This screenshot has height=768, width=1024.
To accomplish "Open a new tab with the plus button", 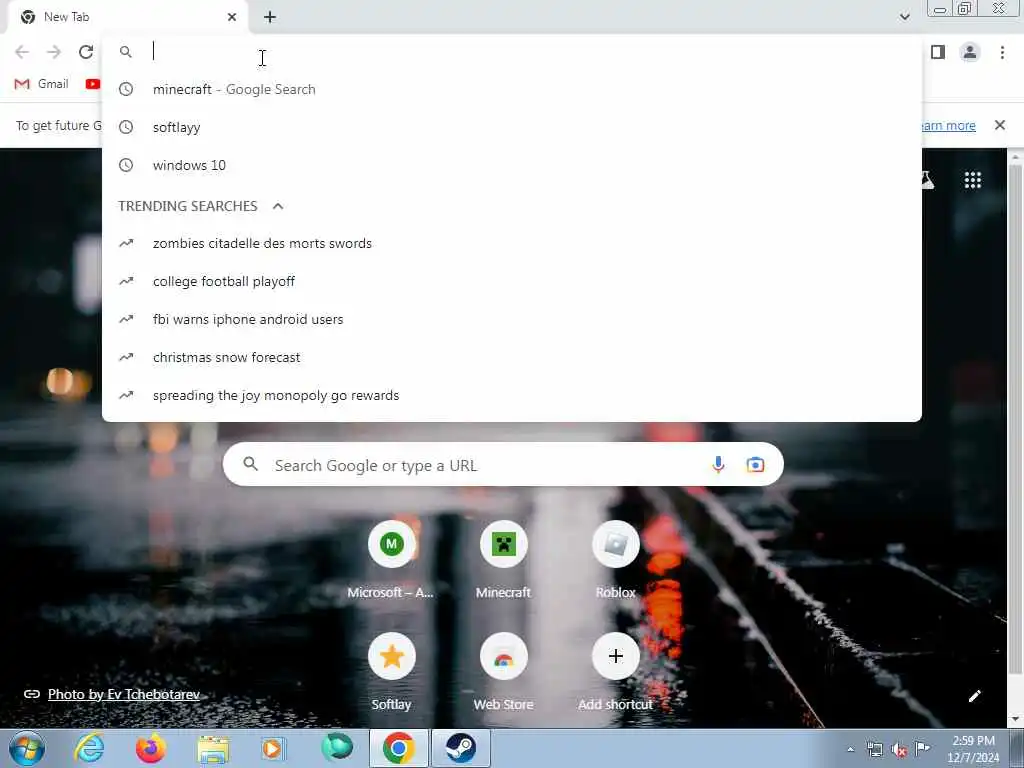I will pos(270,17).
